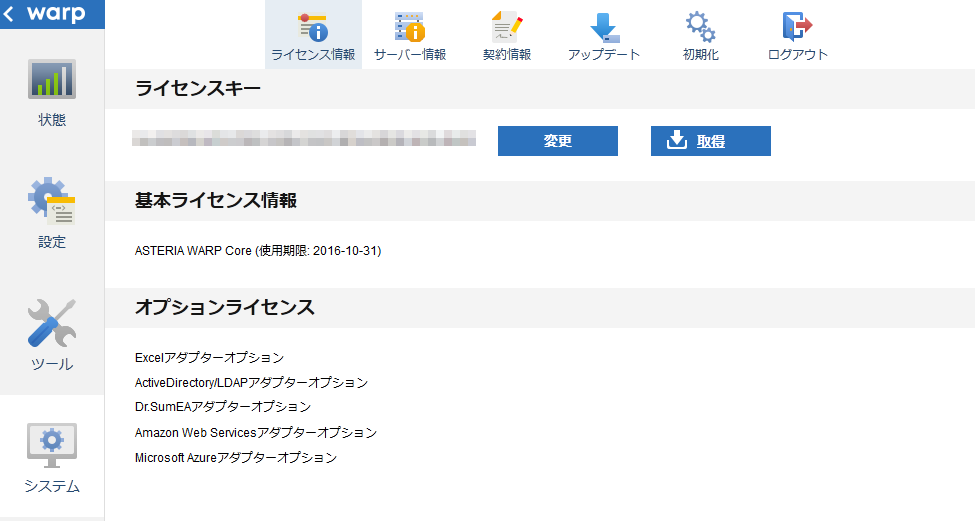Click the ActiveDirectory/LDAPアダプターオプション entry

coord(251,382)
